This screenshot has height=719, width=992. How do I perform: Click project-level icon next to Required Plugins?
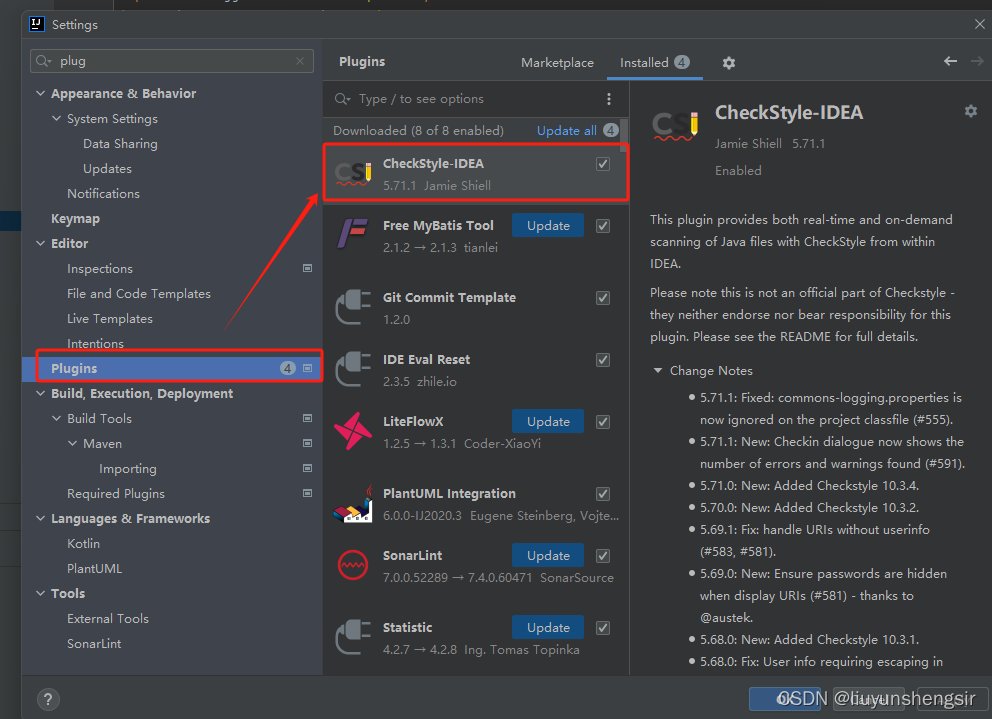(x=307, y=493)
